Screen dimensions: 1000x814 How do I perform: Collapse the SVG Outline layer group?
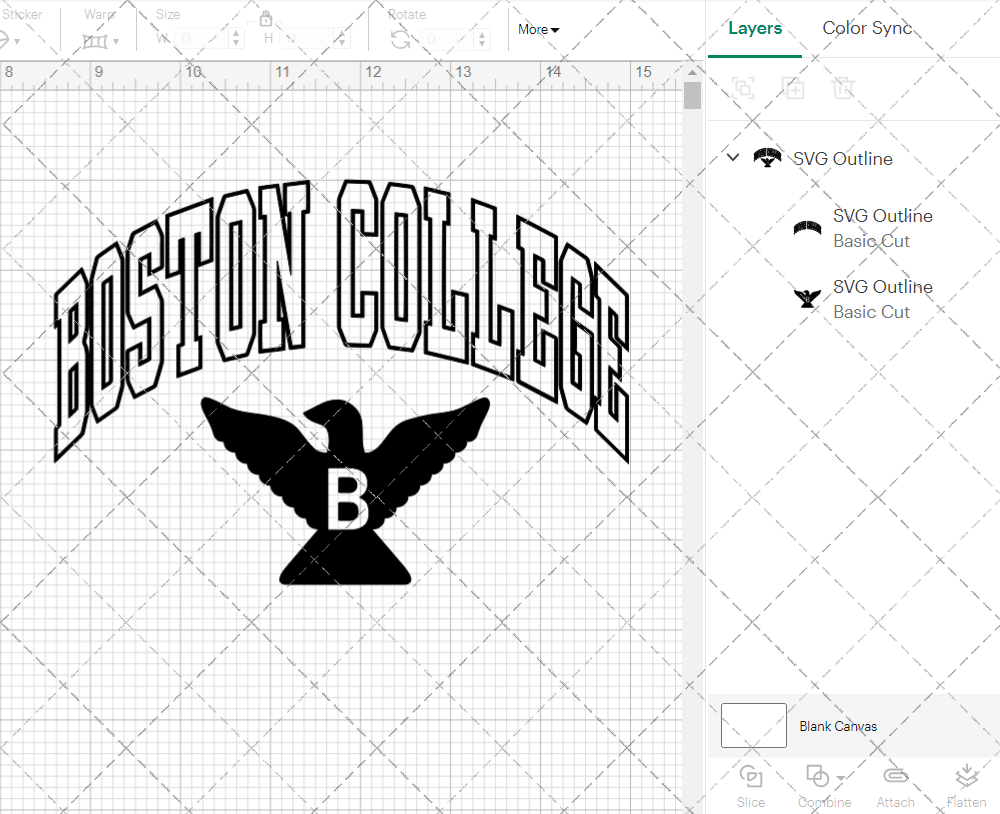pyautogui.click(x=733, y=157)
